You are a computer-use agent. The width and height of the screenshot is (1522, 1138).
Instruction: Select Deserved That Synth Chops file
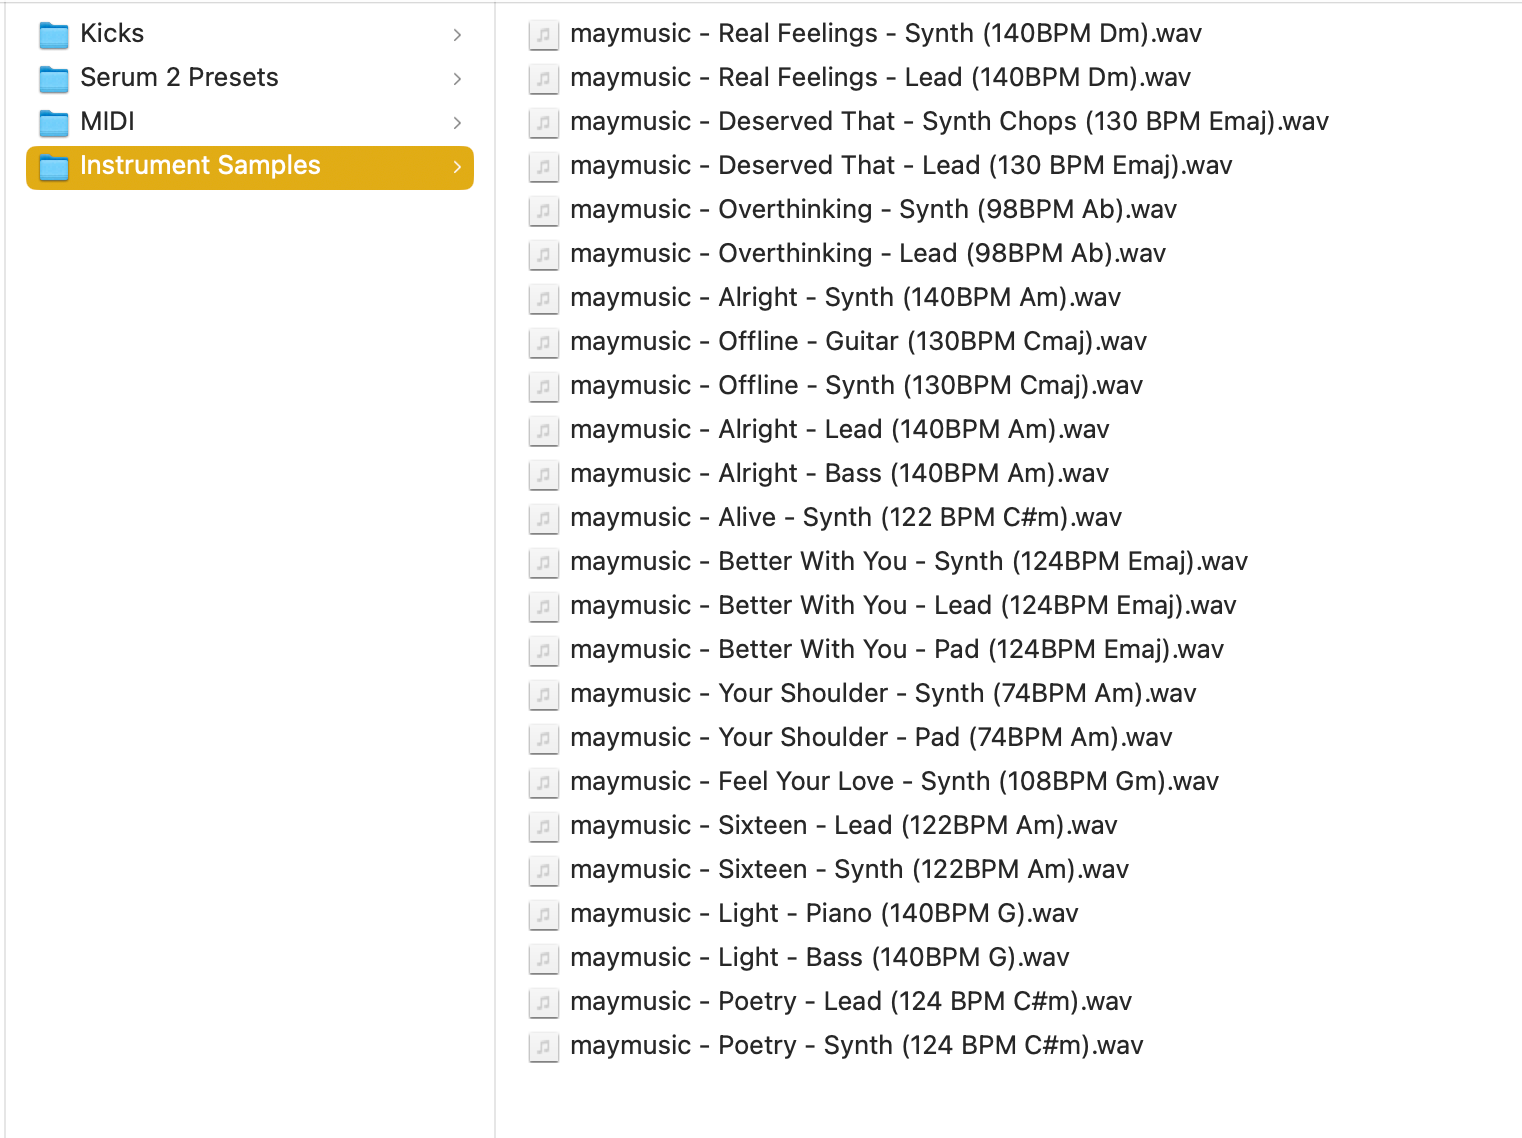click(x=949, y=122)
